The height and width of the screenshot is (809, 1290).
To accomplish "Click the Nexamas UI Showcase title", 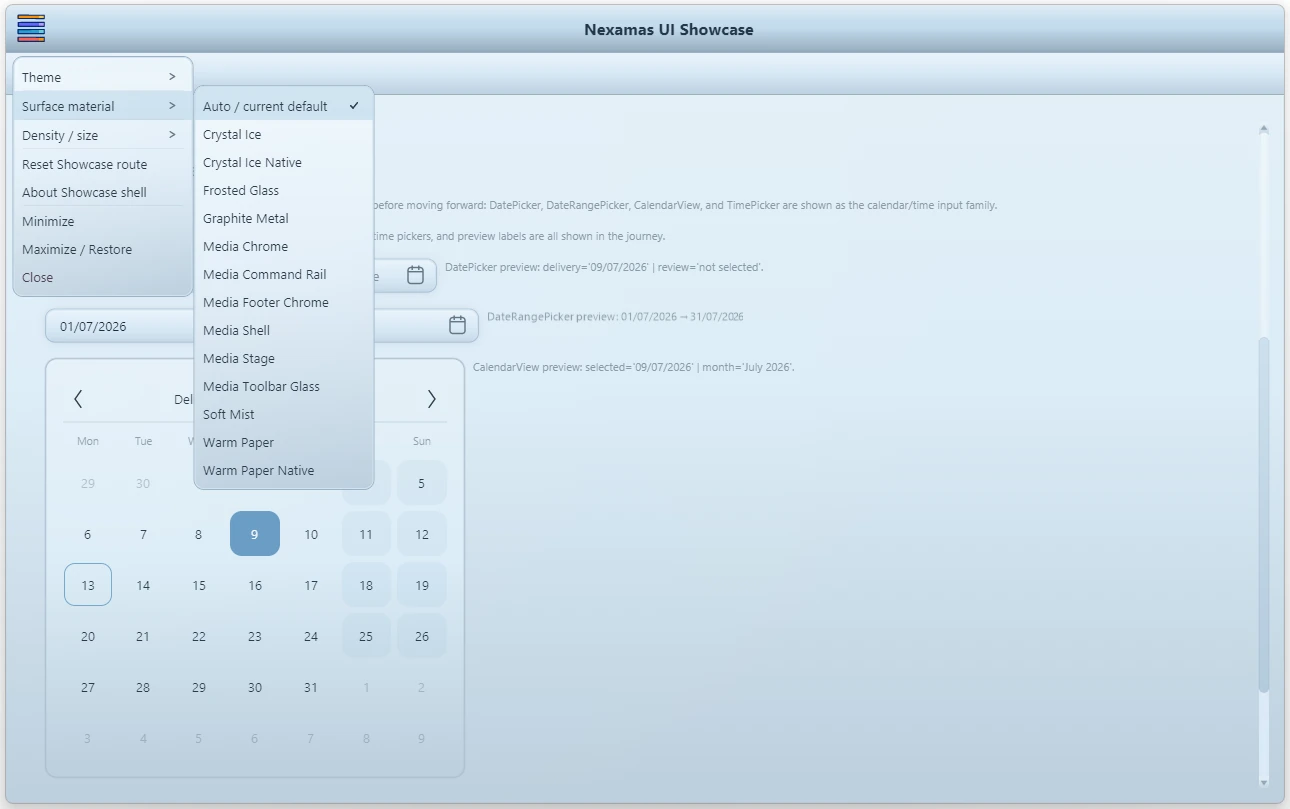I will pyautogui.click(x=669, y=29).
